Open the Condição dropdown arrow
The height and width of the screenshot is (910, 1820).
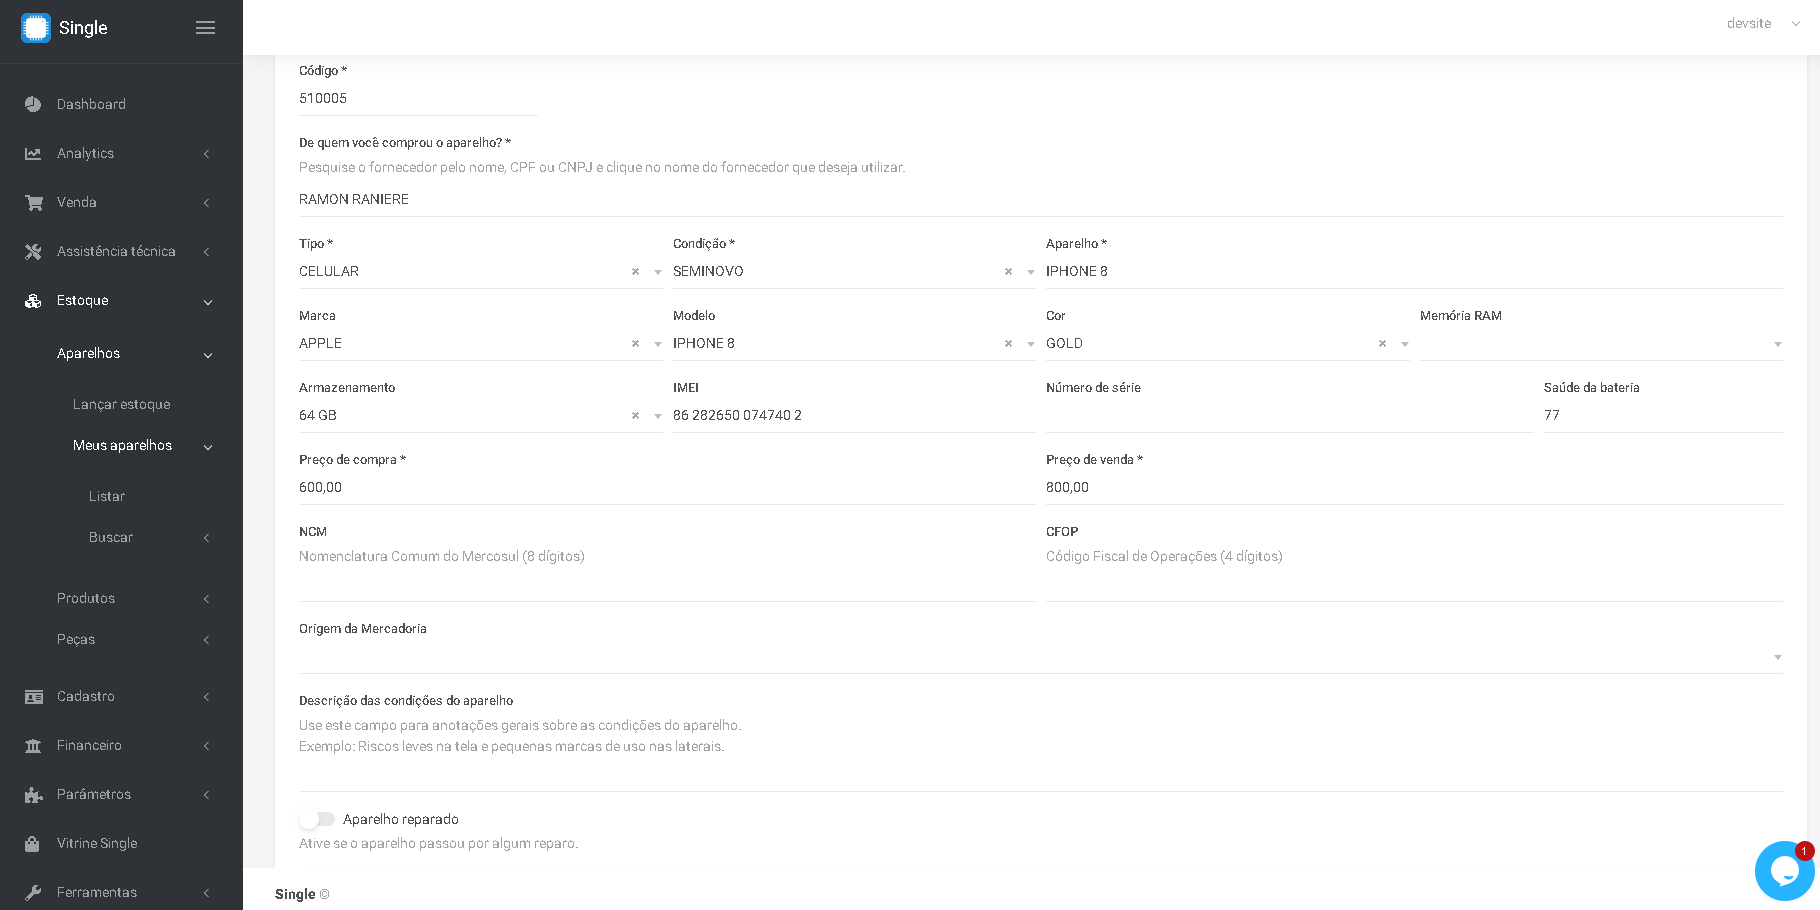pyautogui.click(x=1031, y=272)
